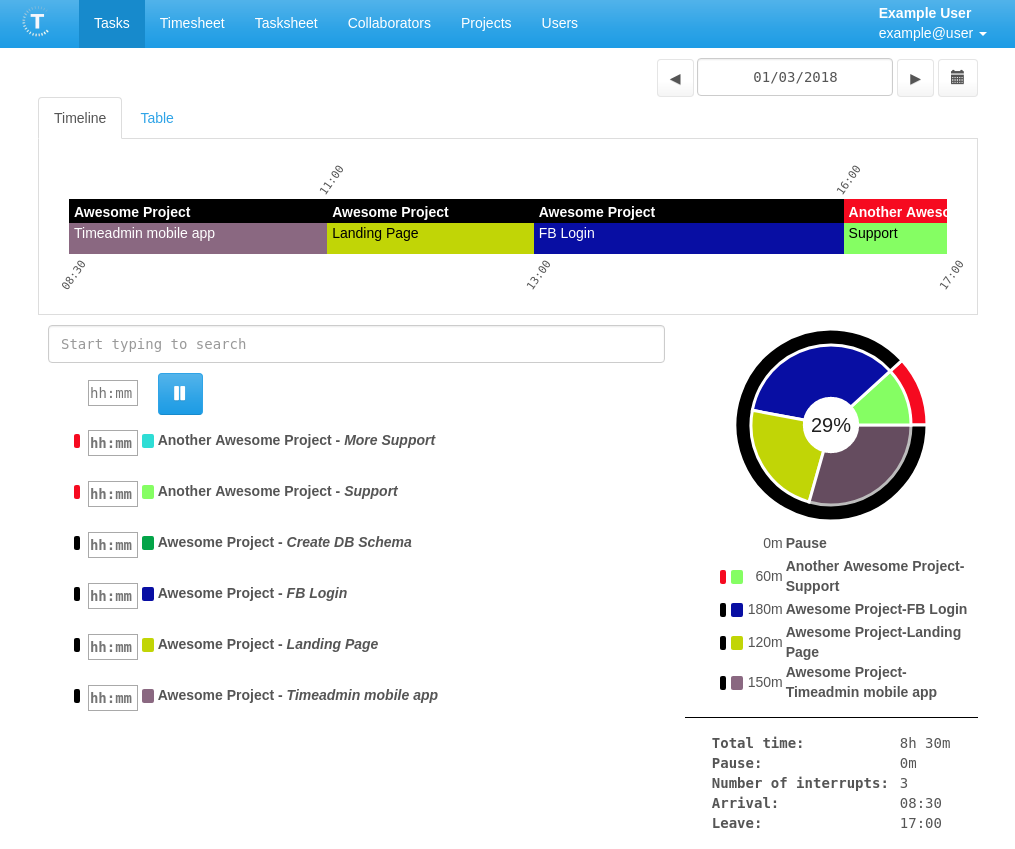Go to previous day arrow

click(x=675, y=78)
